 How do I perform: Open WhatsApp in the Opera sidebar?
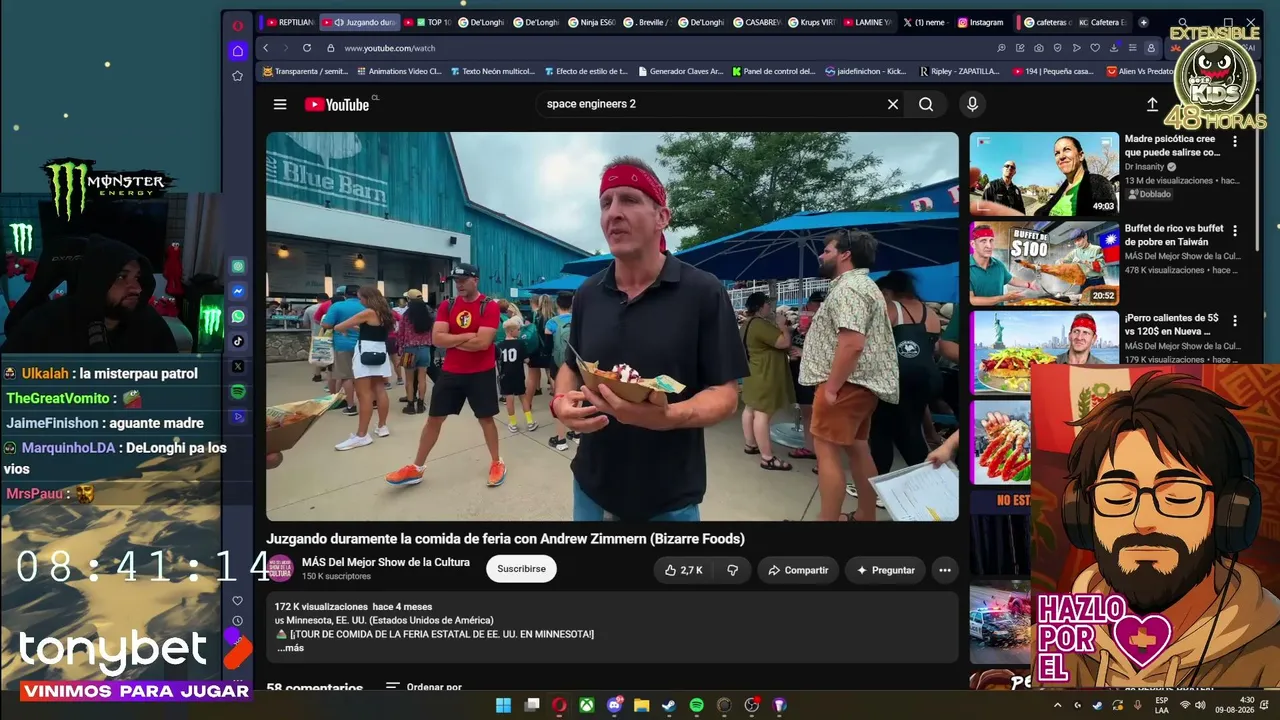(238, 316)
